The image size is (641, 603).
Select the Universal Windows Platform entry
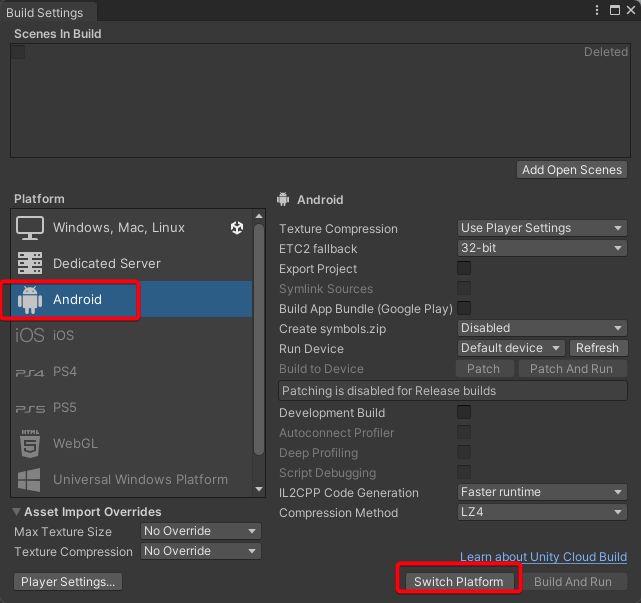tap(132, 480)
